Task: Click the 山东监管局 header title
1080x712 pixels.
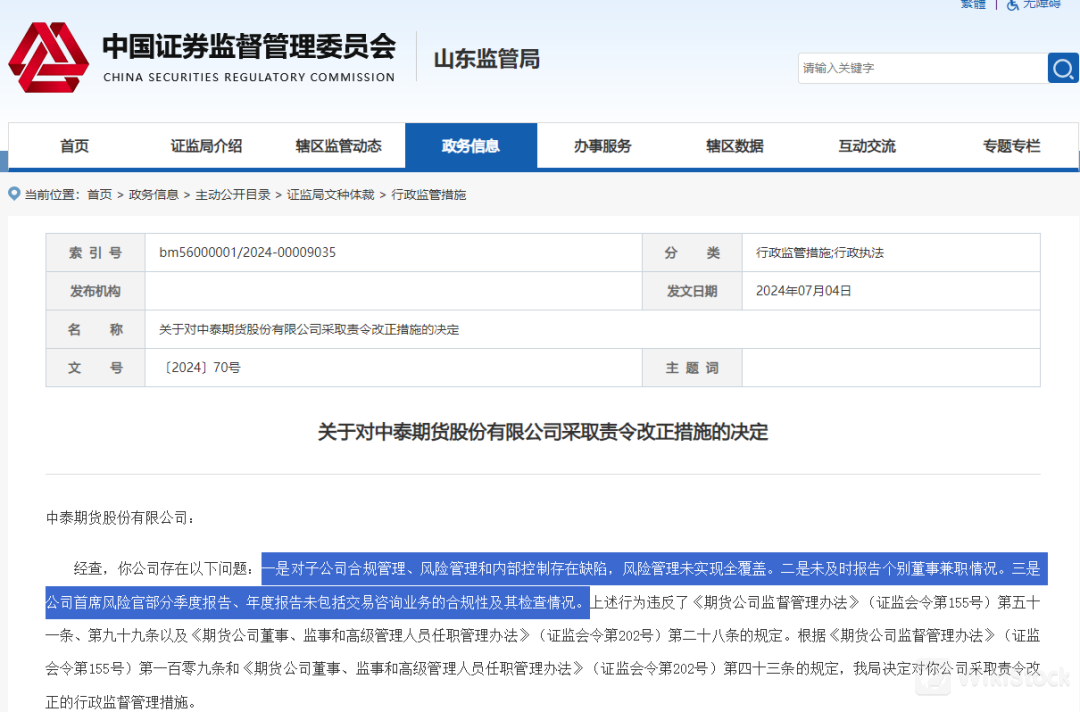Action: (x=486, y=59)
